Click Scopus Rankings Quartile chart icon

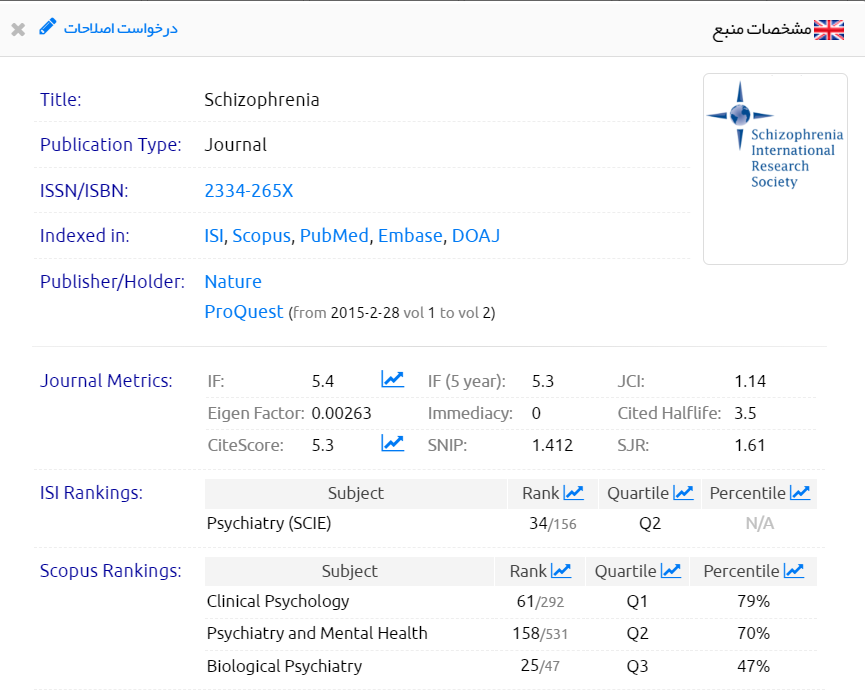(670, 571)
